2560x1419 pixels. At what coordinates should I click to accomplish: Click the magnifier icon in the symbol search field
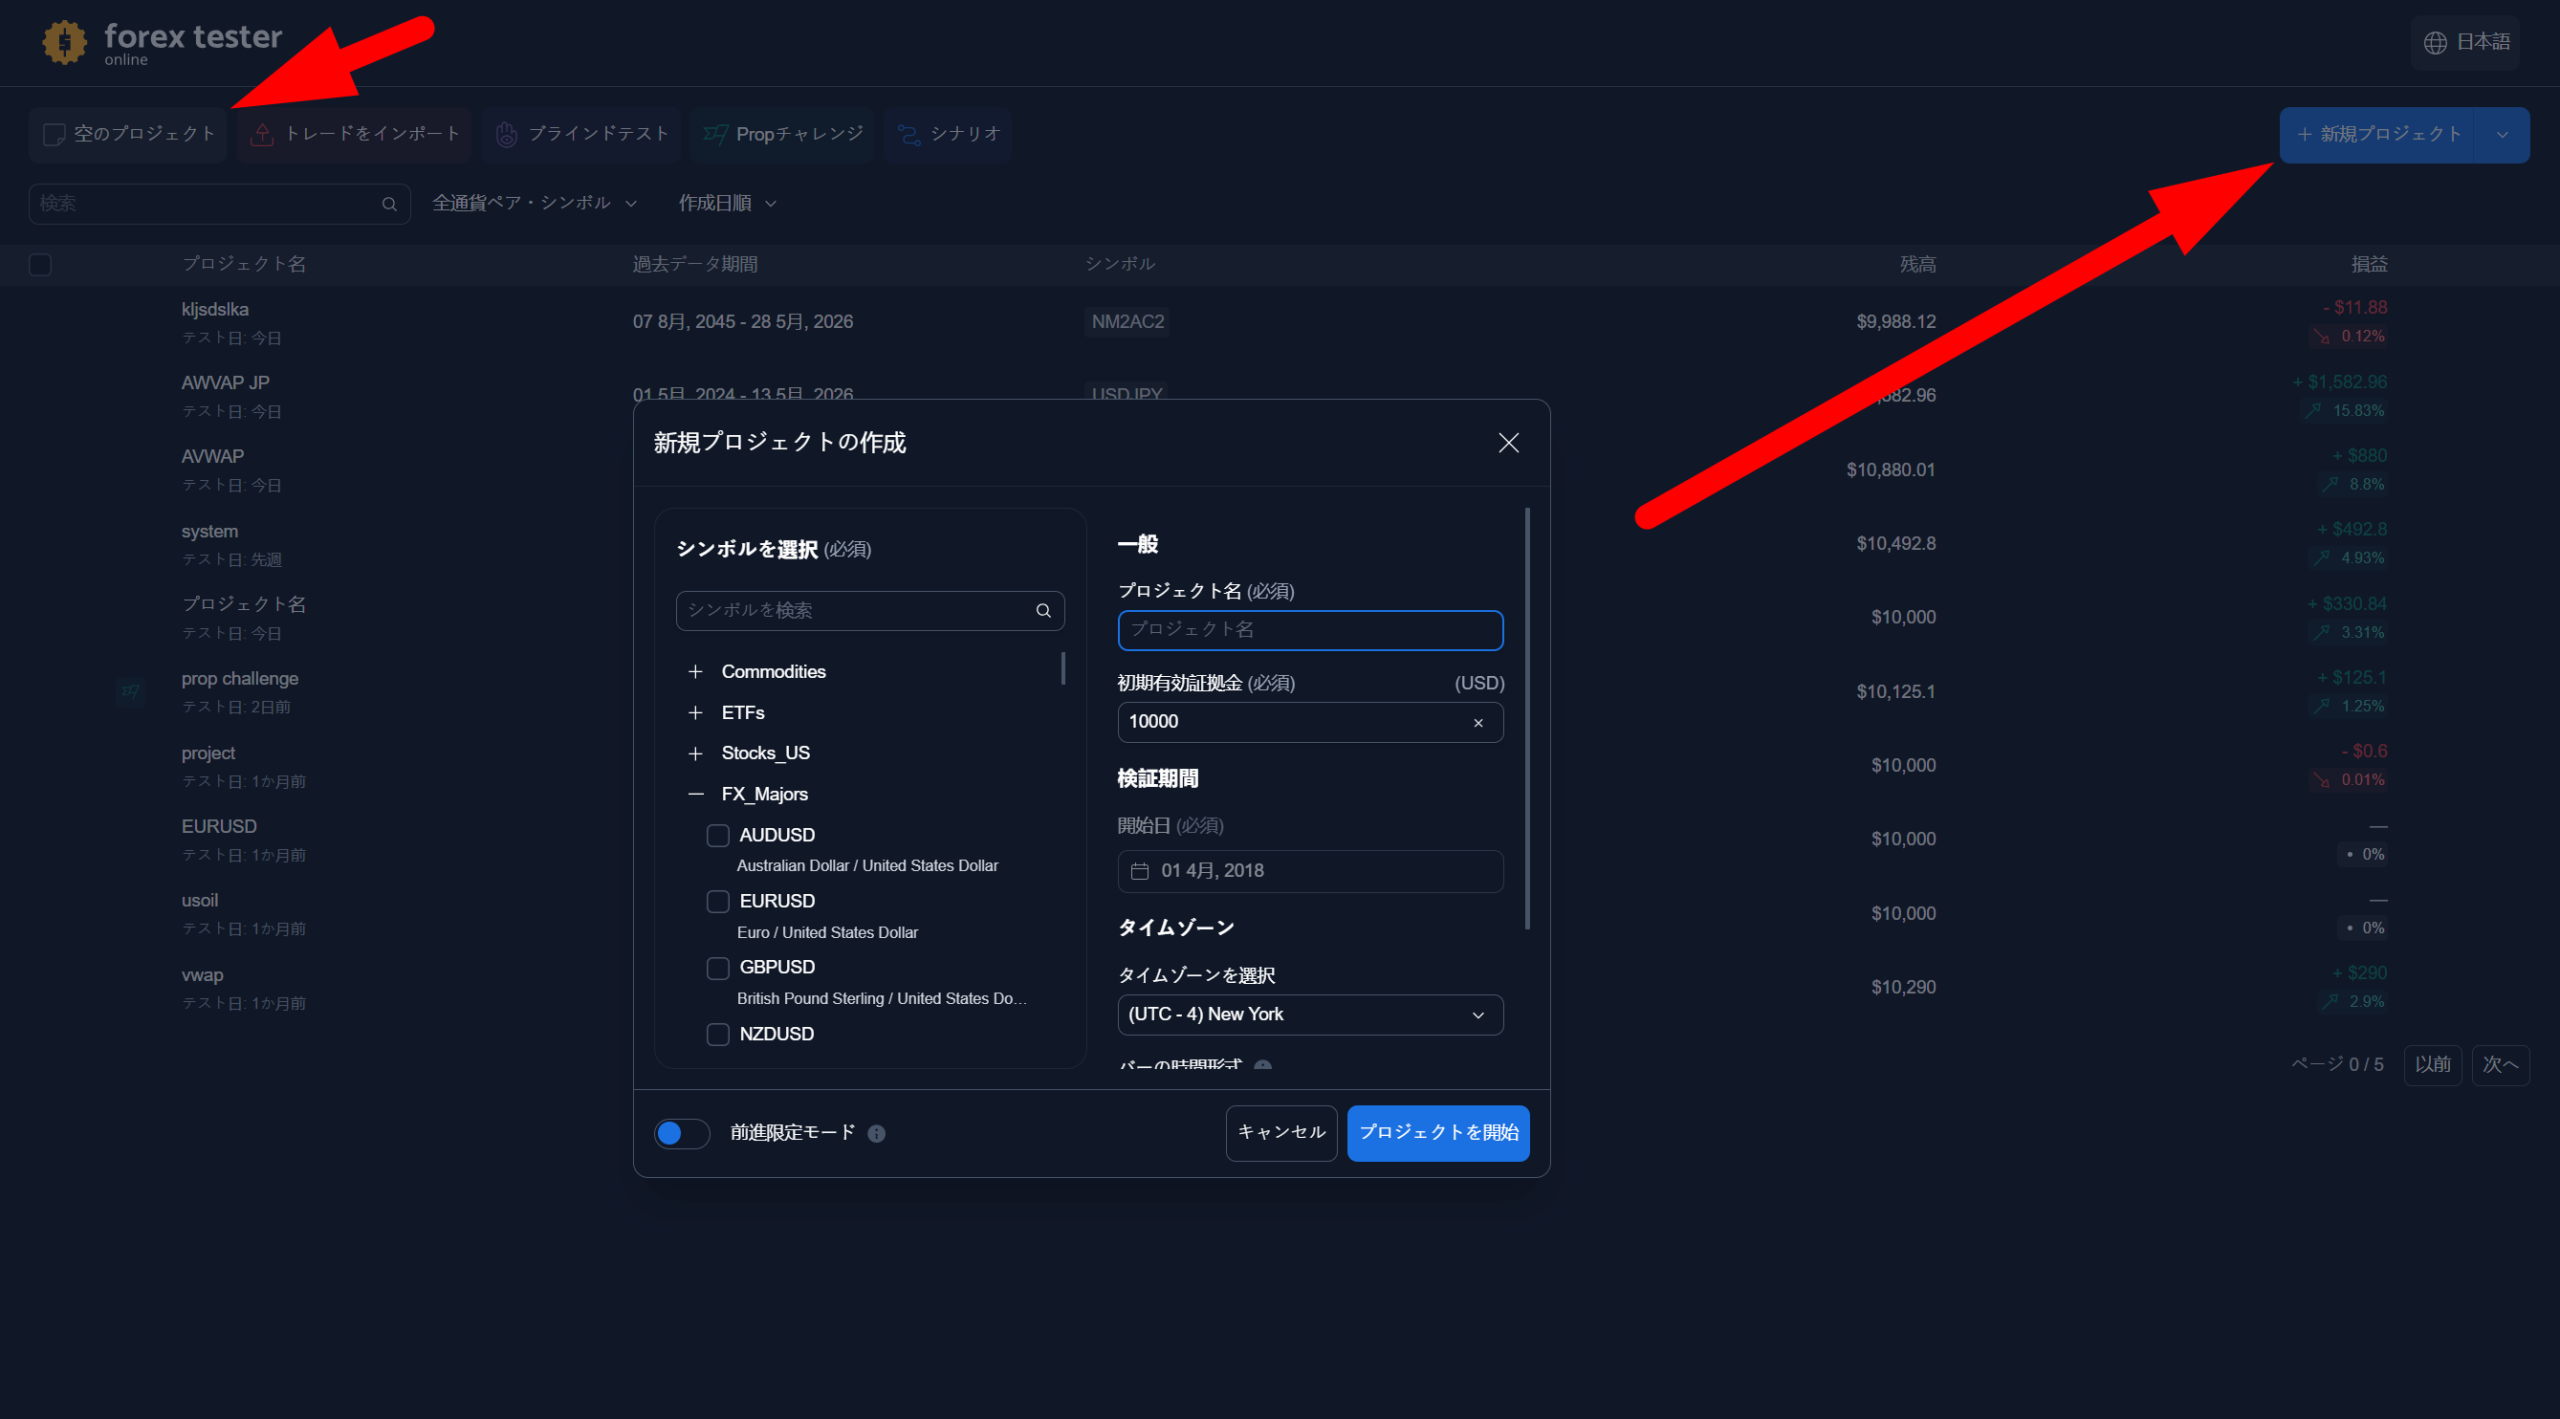(x=1043, y=610)
